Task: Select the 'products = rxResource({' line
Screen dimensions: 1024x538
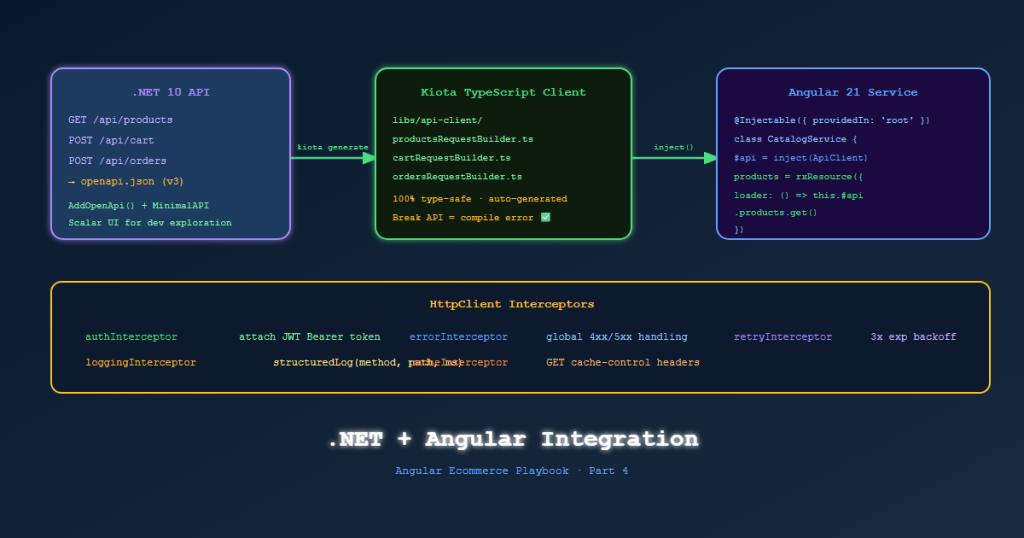Action: click(x=799, y=177)
